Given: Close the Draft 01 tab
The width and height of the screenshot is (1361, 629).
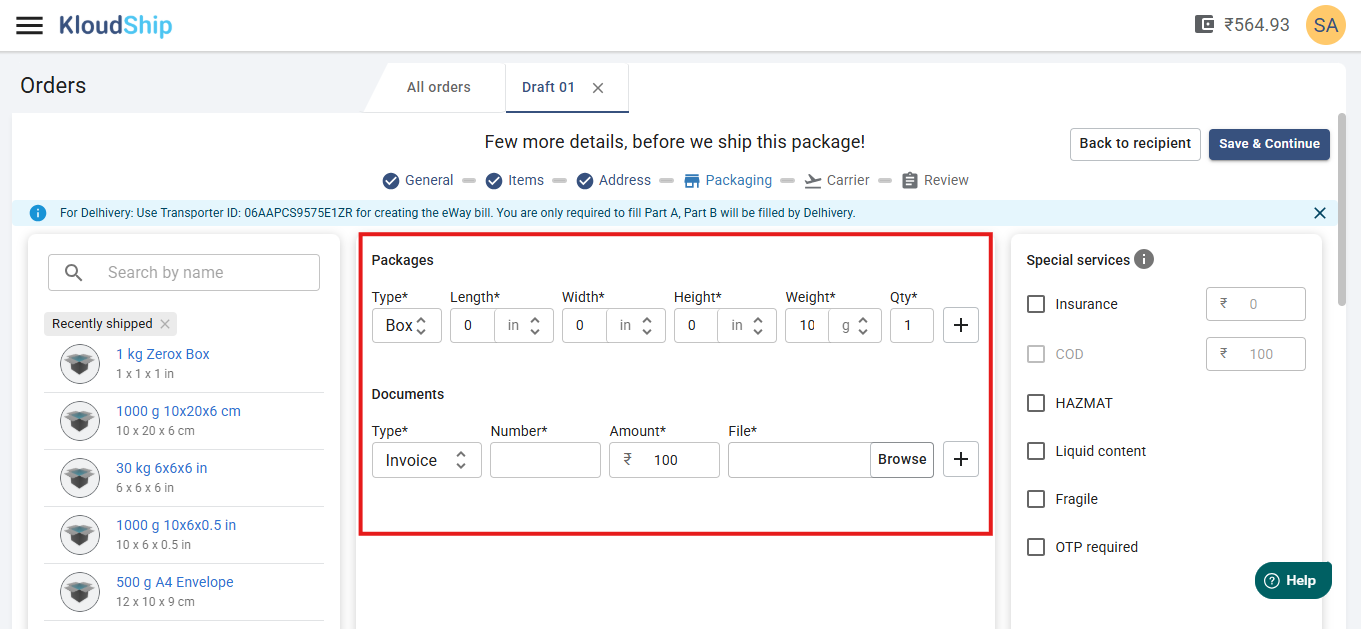Looking at the screenshot, I should (598, 88).
